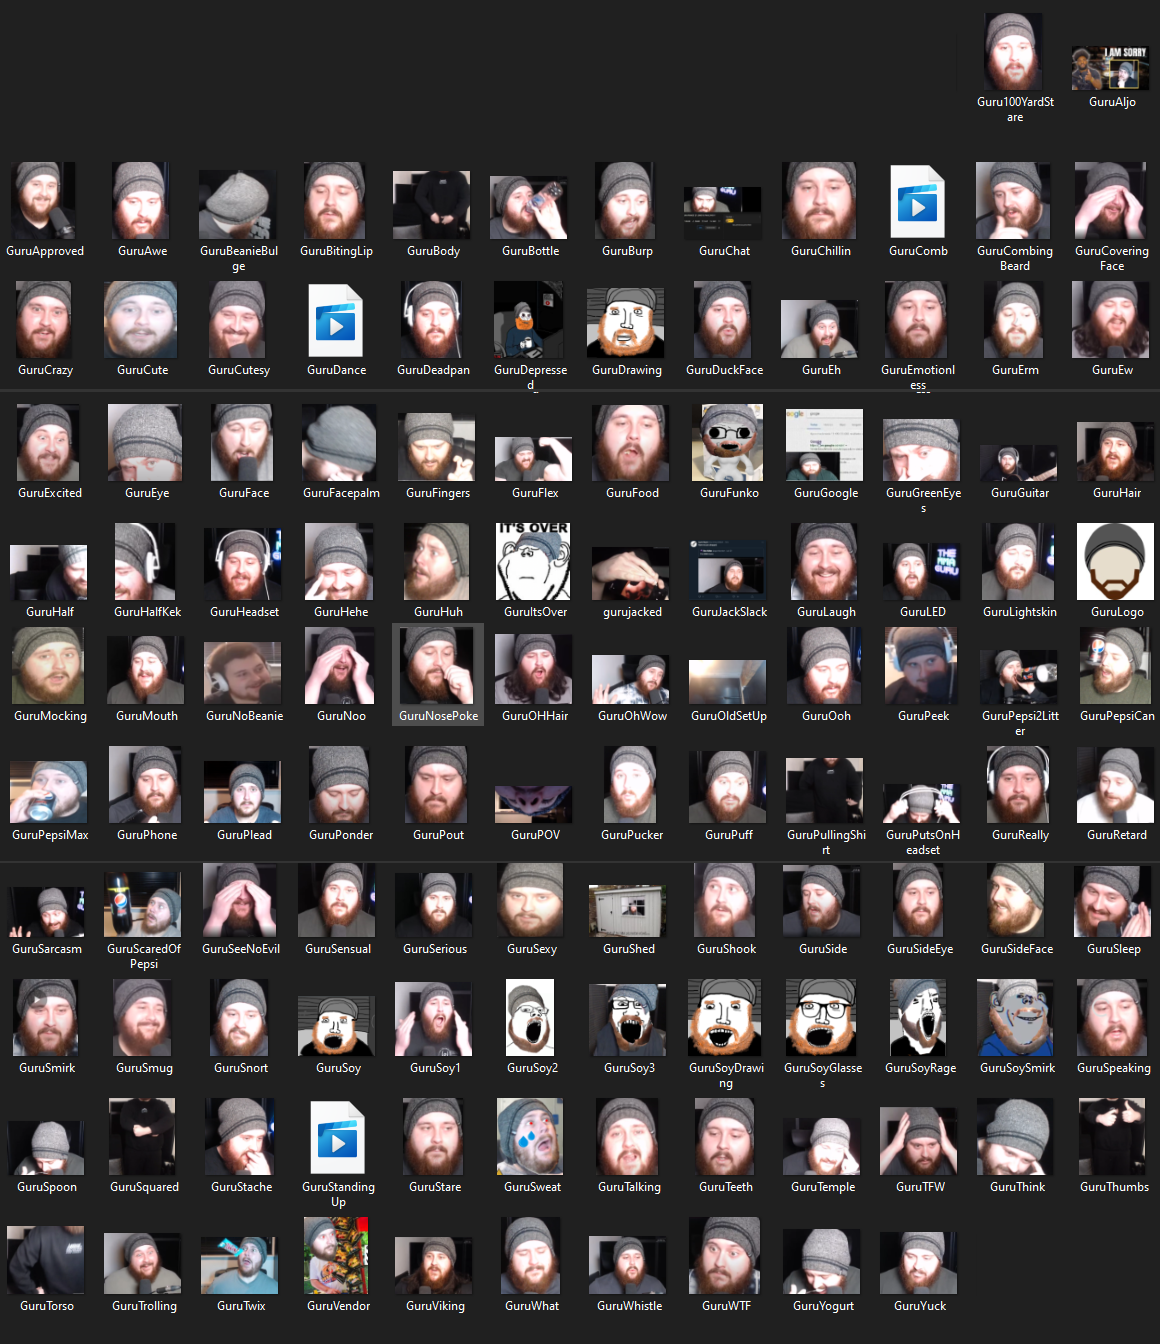Select the GuruDance video file icon
The image size is (1160, 1344).
coord(336,322)
